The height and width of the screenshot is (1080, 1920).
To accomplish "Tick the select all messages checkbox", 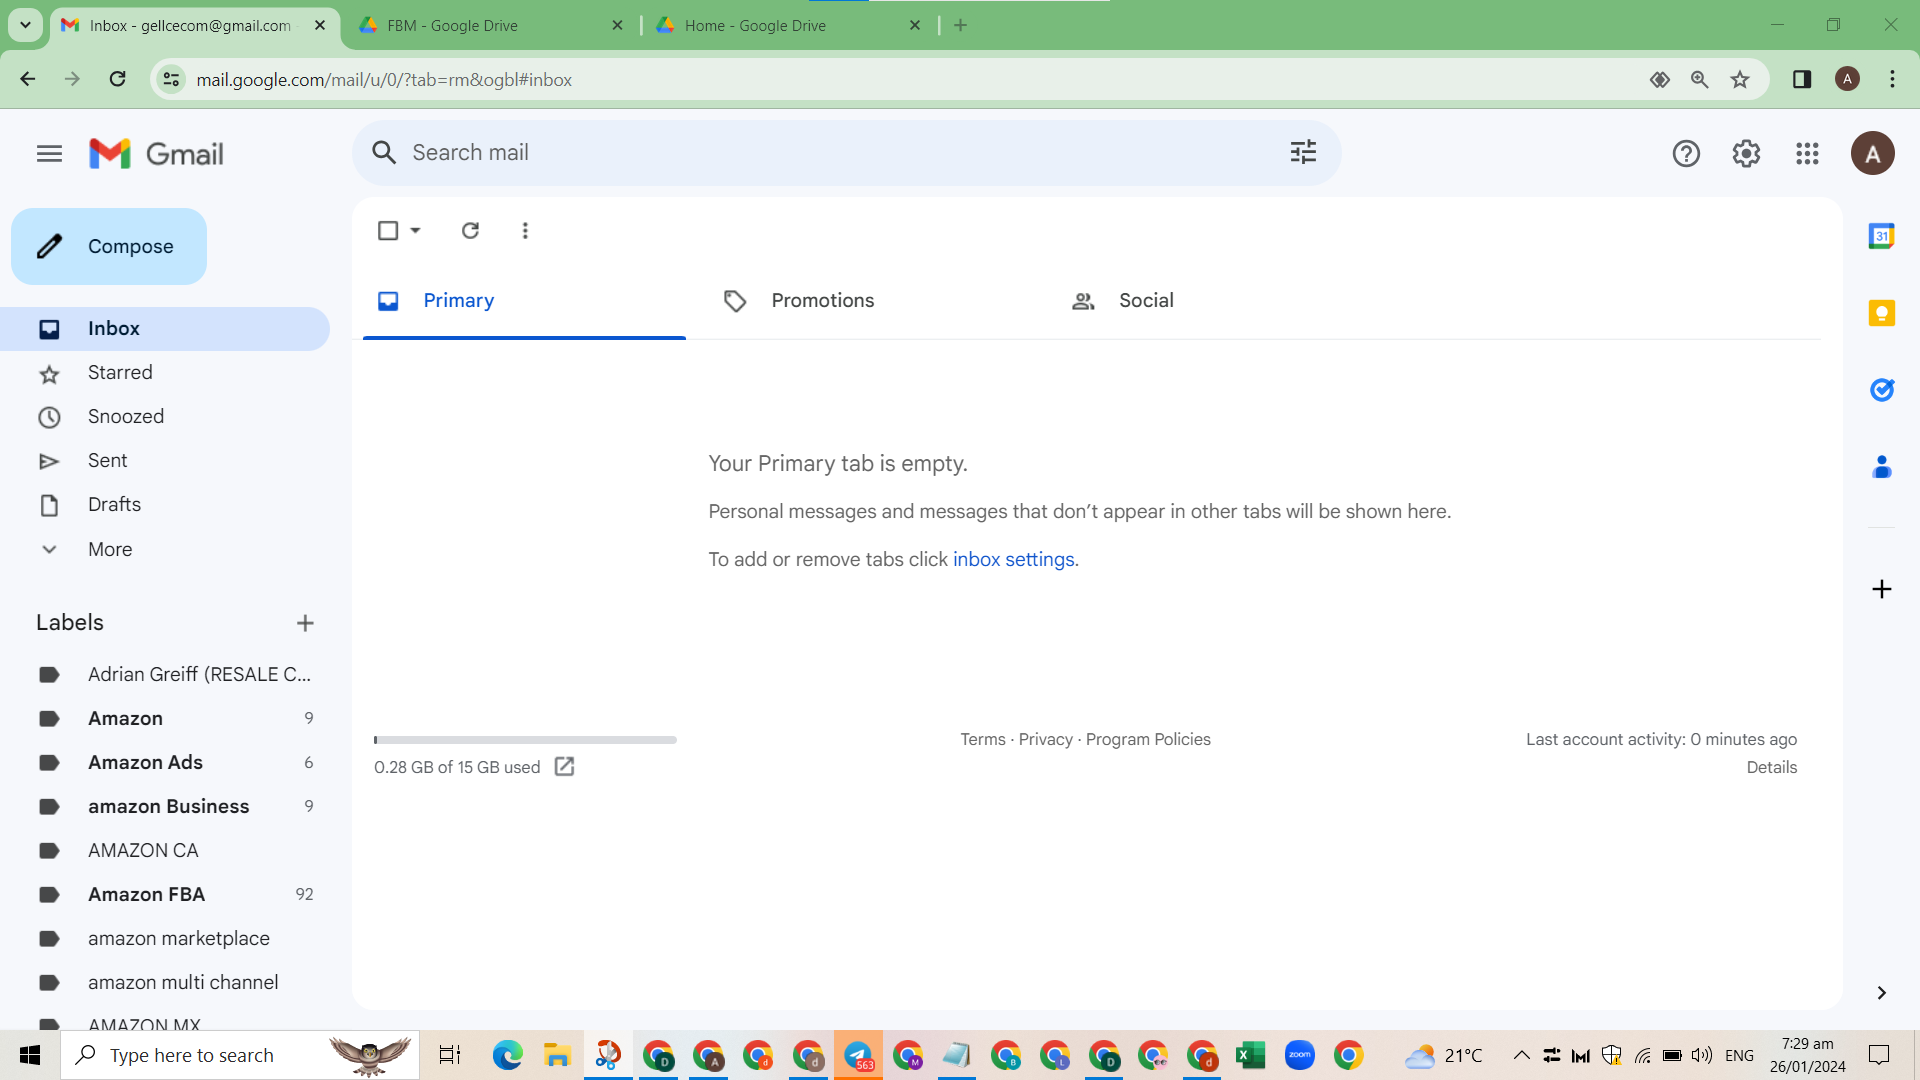I will tap(388, 231).
